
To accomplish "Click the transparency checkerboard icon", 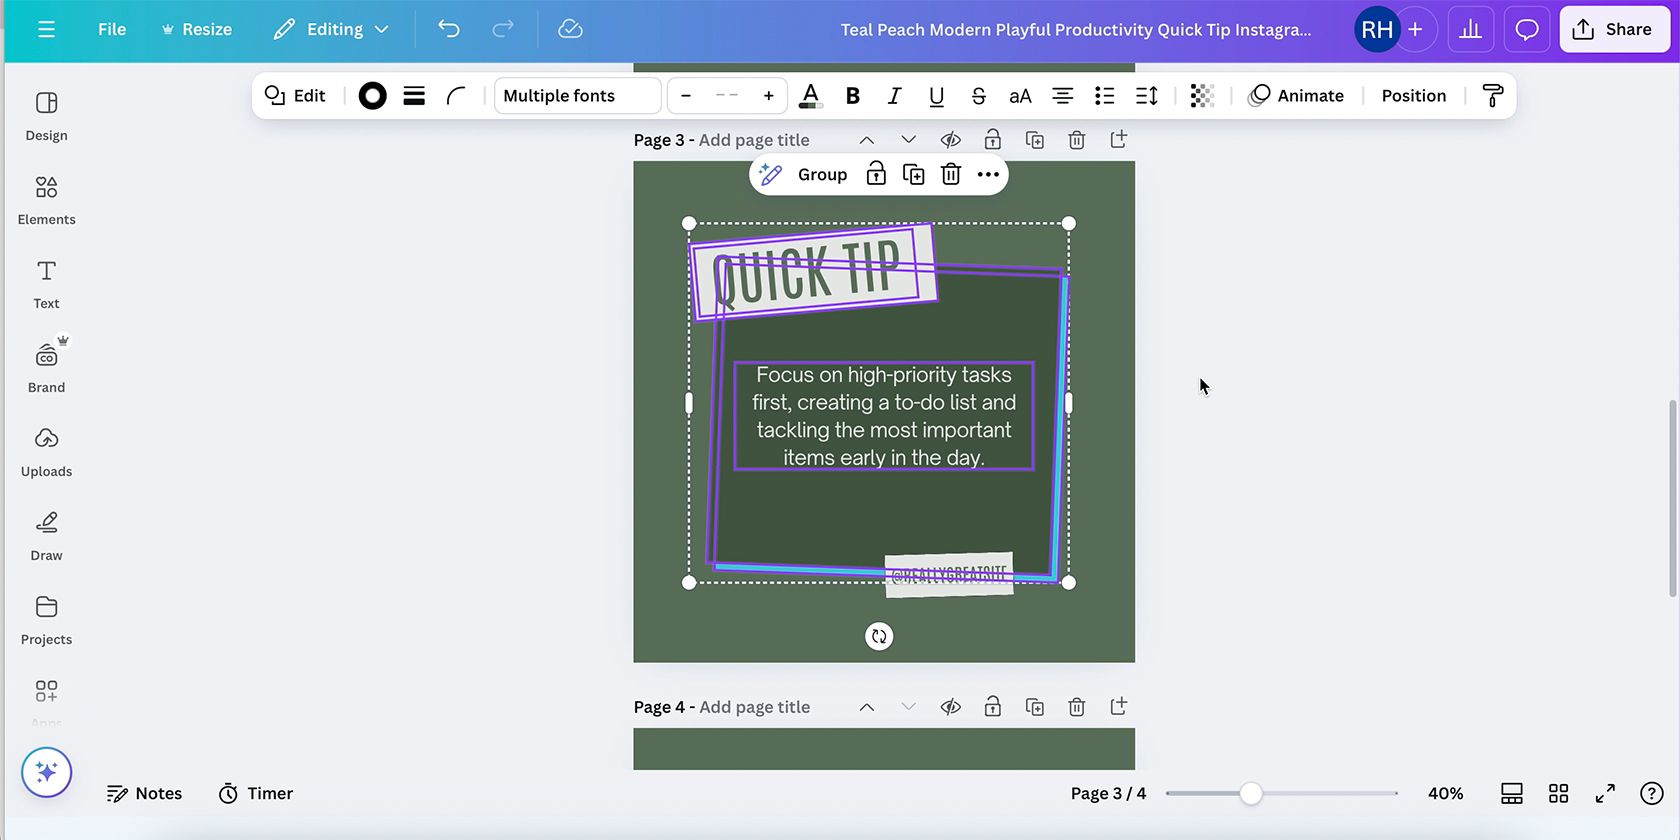I will [x=1202, y=96].
